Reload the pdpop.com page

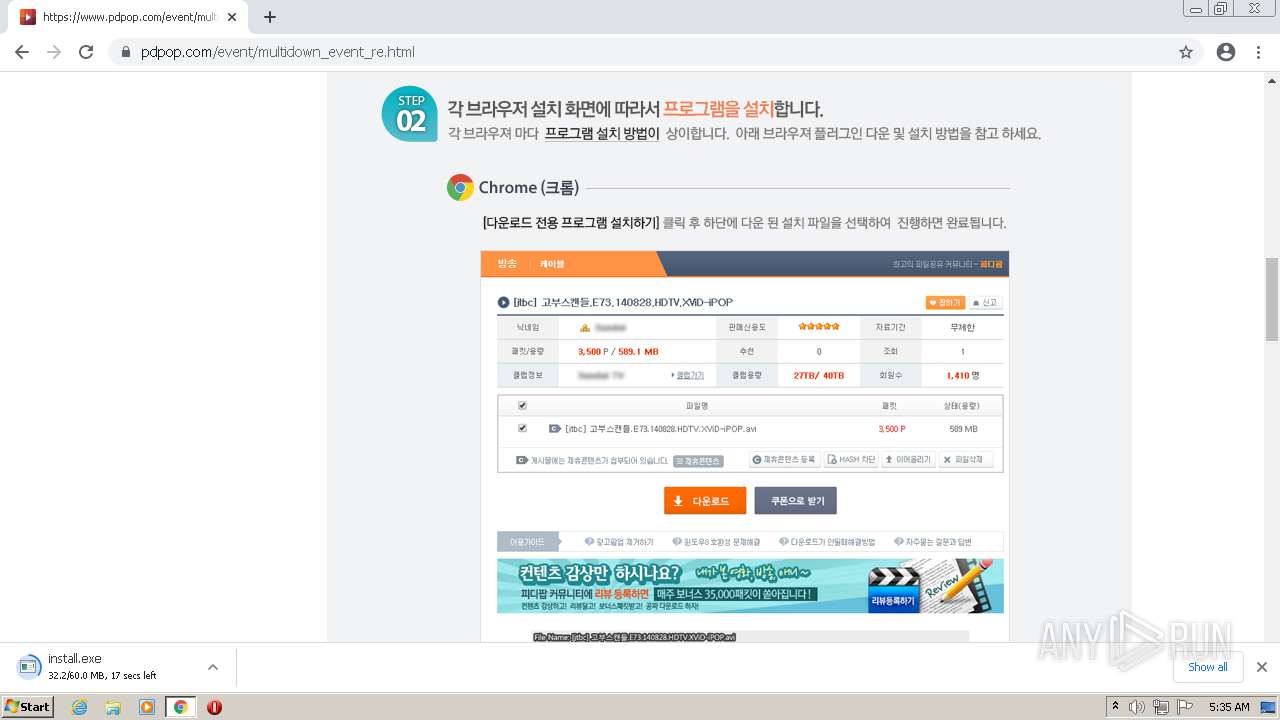(x=86, y=52)
